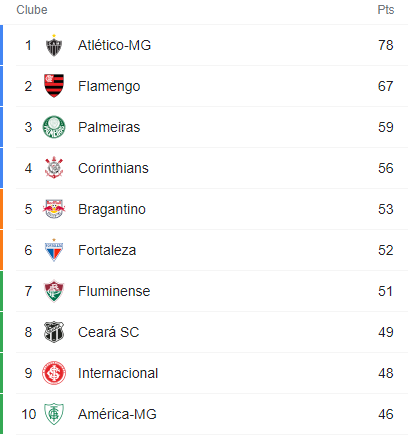Click the green qualification bar beside Fluminense
408x435 pixels.
1,291
